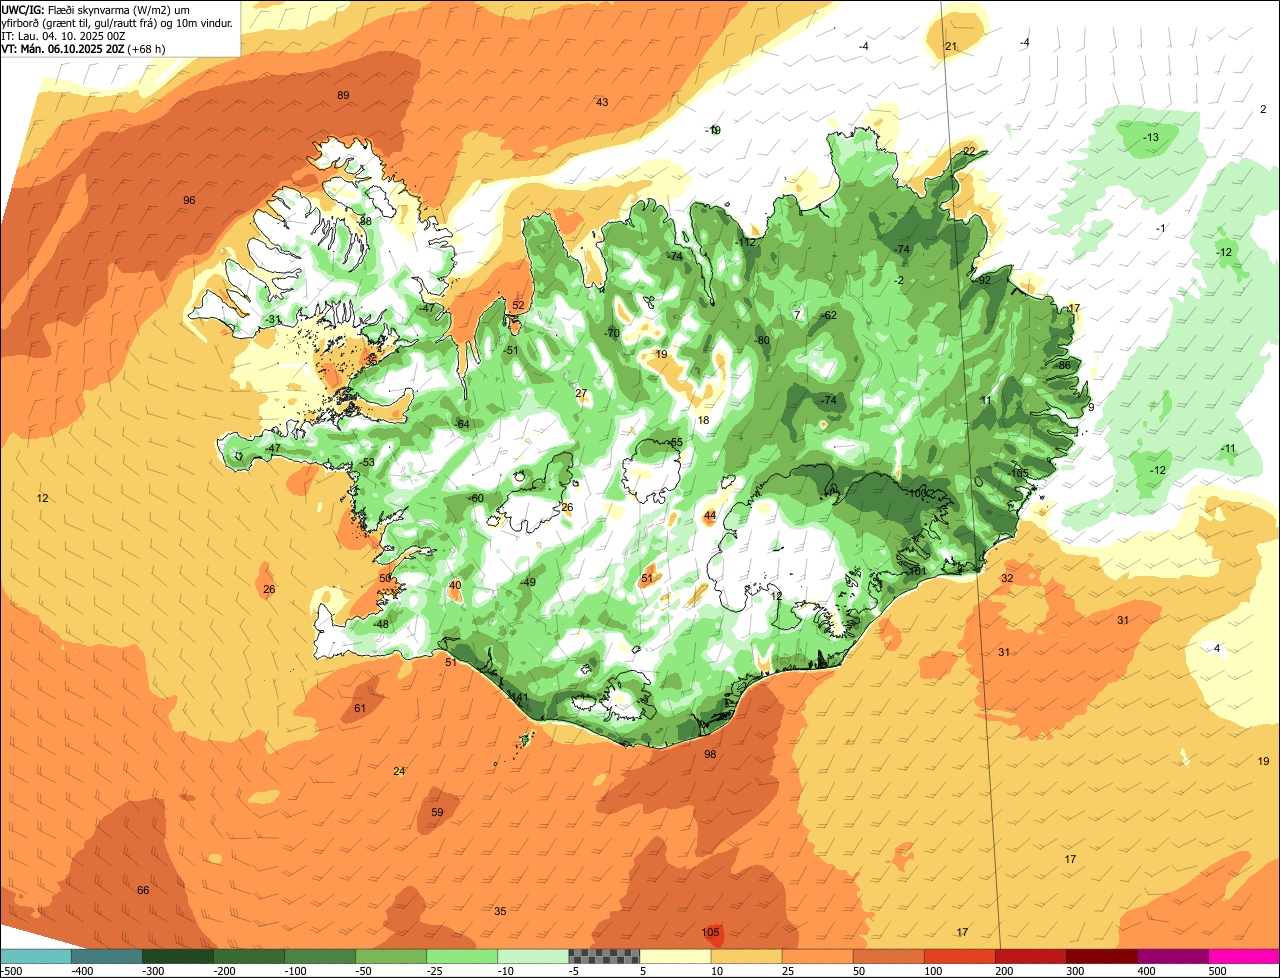
Task: Click the map value '-92'
Action: pos(983,280)
